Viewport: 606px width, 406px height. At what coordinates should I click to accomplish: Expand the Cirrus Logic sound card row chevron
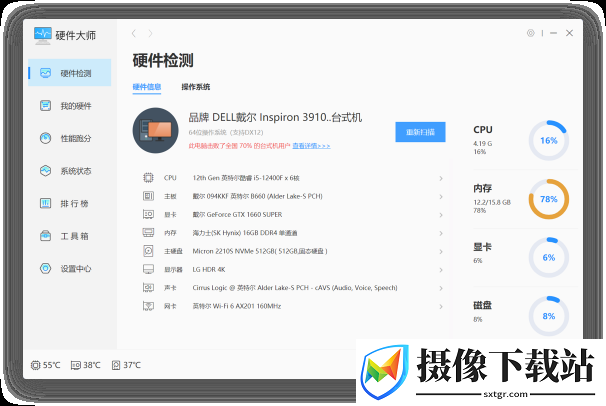pos(441,288)
